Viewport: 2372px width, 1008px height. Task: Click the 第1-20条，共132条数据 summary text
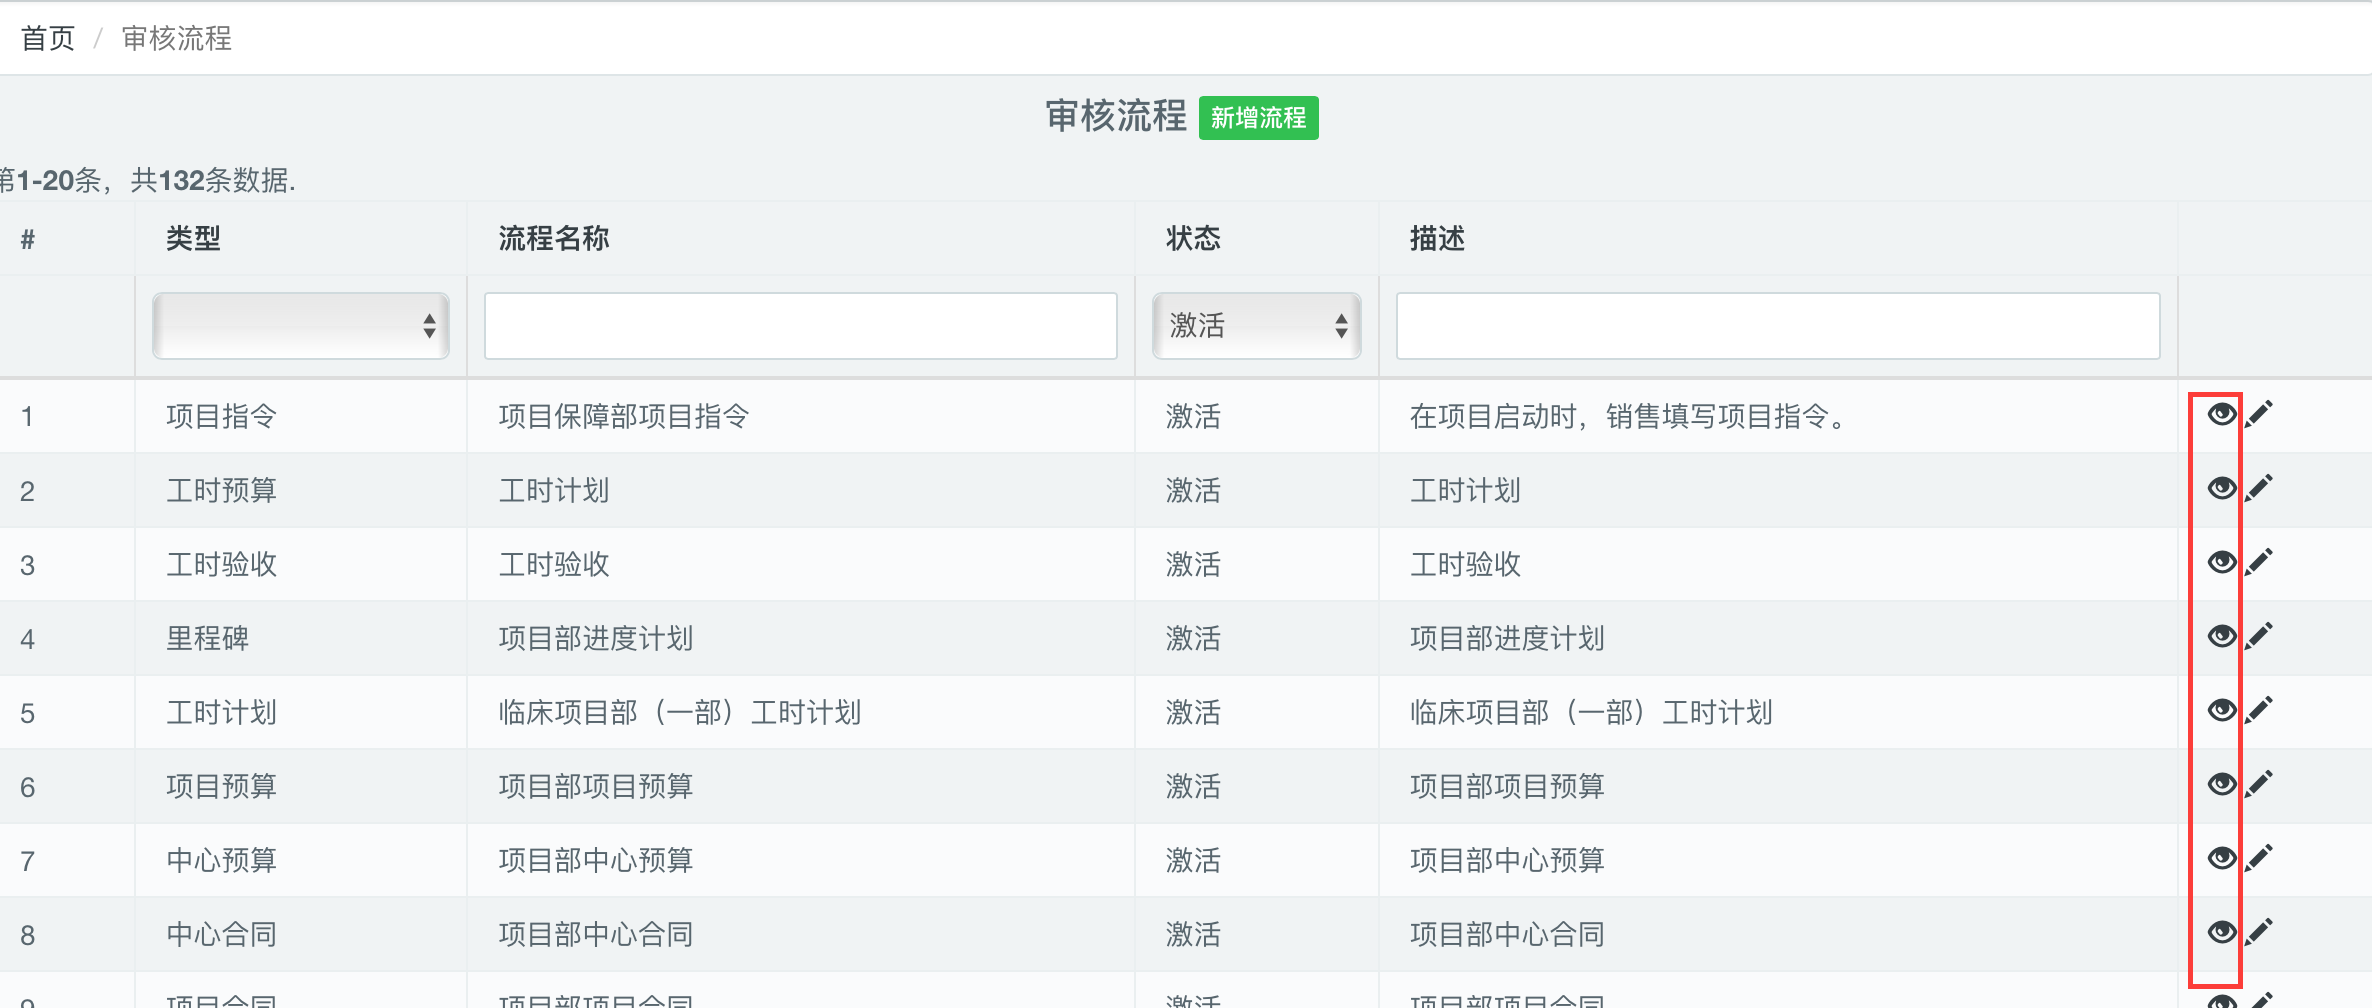[x=148, y=180]
